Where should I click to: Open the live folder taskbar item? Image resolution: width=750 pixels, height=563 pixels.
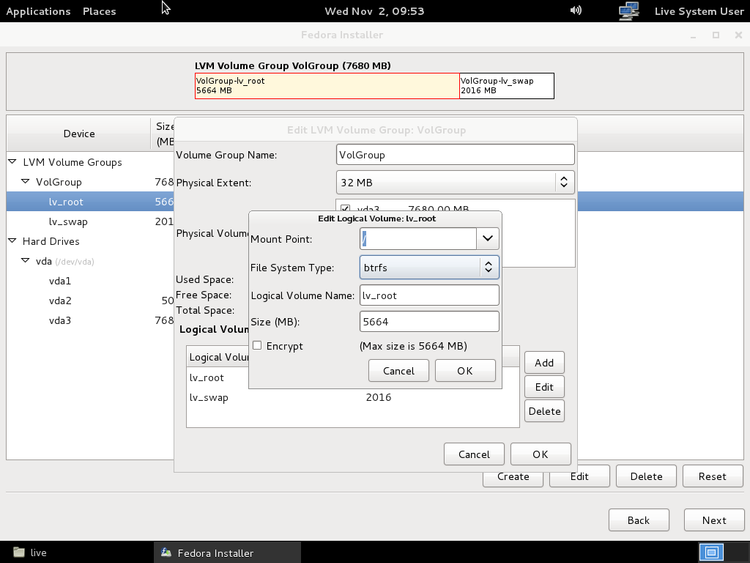pyautogui.click(x=30, y=552)
